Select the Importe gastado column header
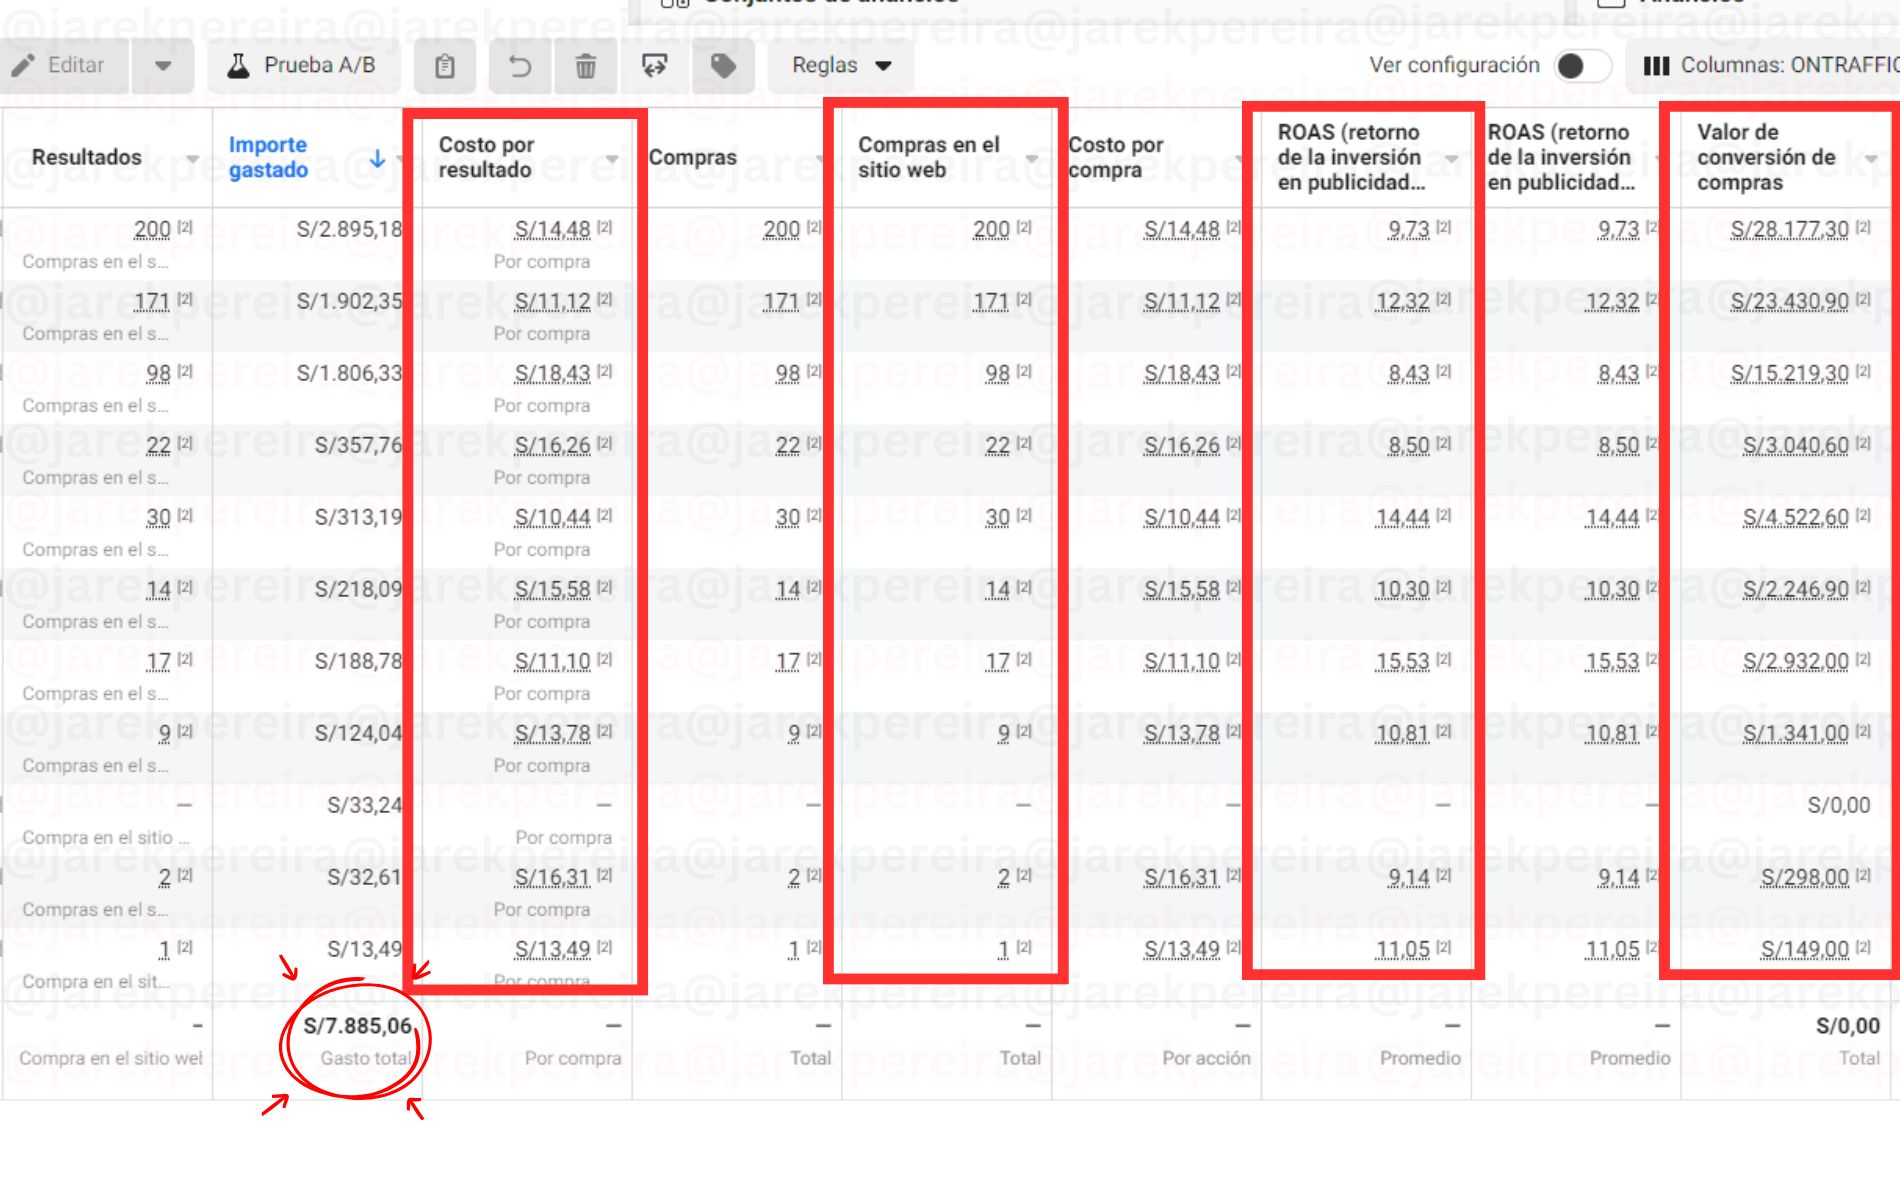 [268, 158]
